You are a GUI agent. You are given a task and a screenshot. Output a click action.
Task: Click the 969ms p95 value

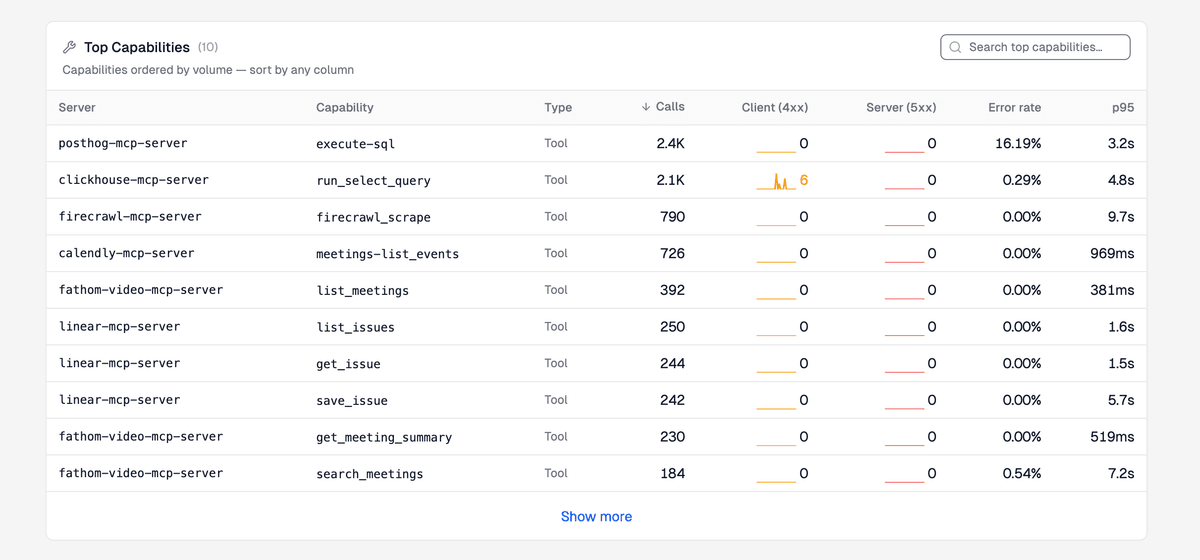[x=1112, y=253]
